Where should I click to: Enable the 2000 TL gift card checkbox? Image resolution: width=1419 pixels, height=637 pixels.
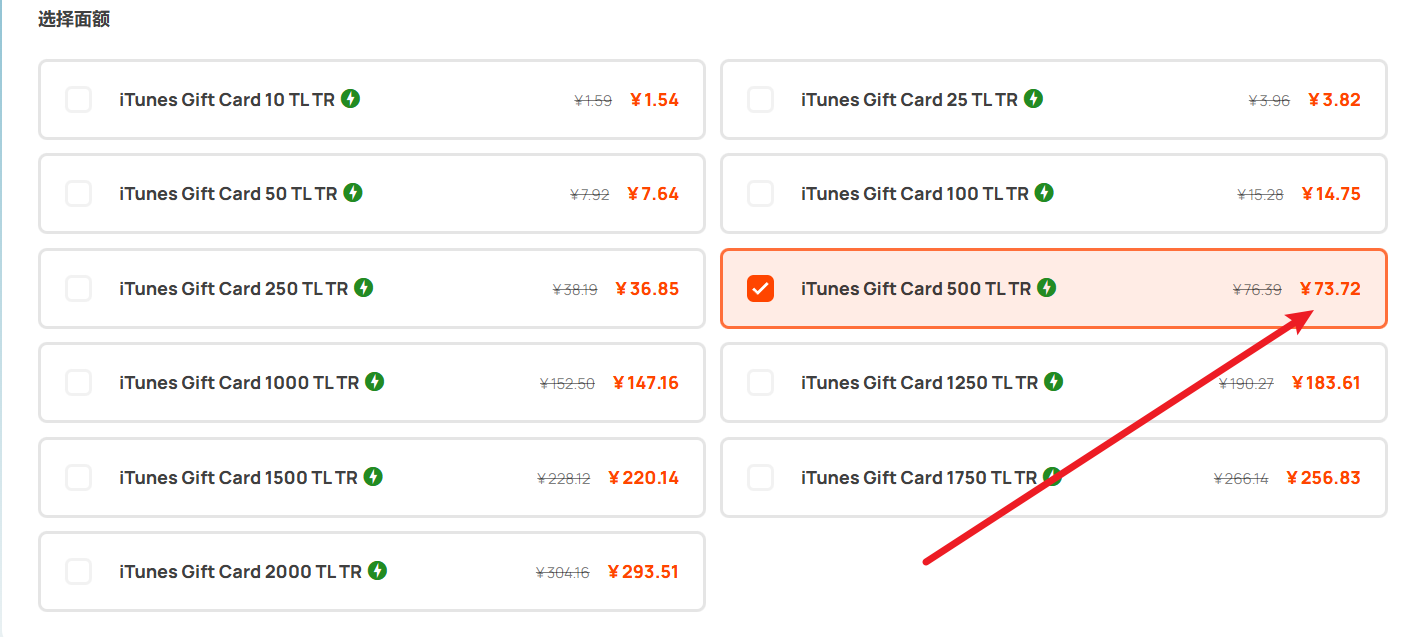coord(78,571)
